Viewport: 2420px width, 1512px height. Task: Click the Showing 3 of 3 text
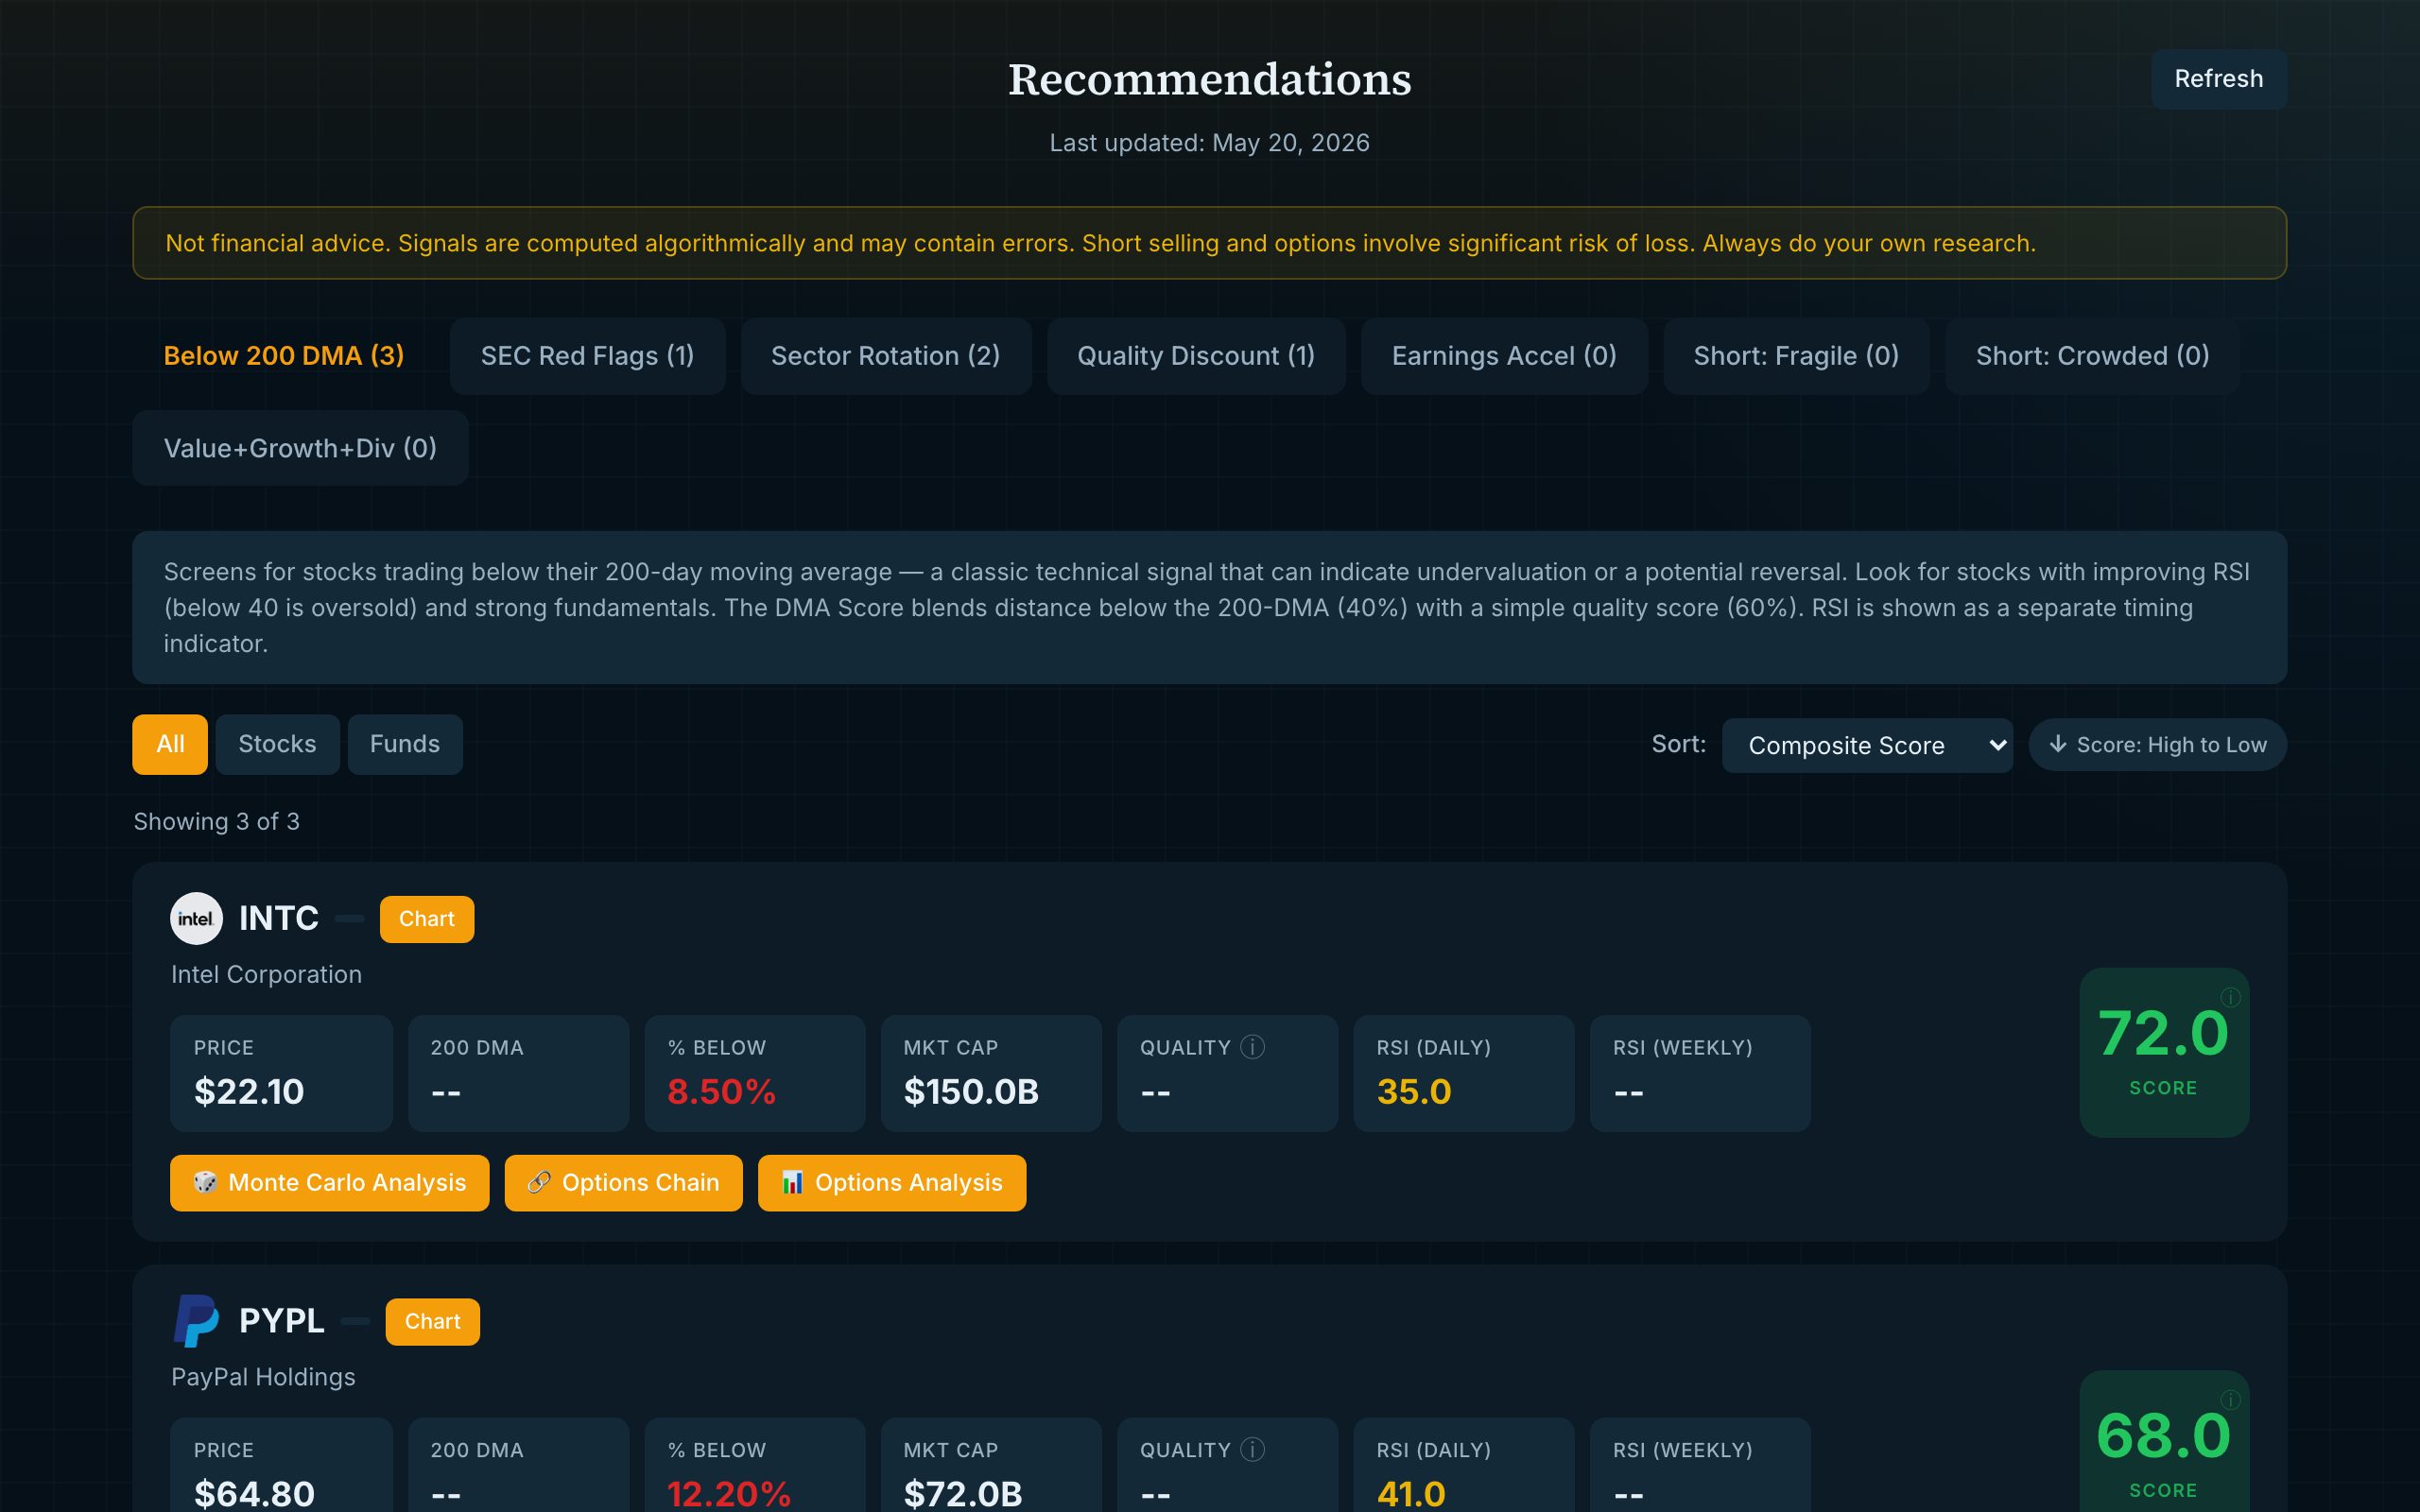pos(217,821)
